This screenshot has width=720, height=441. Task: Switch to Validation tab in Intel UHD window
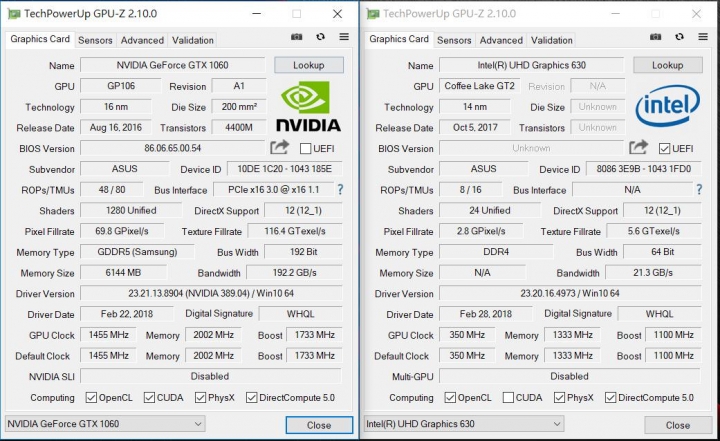pos(552,40)
